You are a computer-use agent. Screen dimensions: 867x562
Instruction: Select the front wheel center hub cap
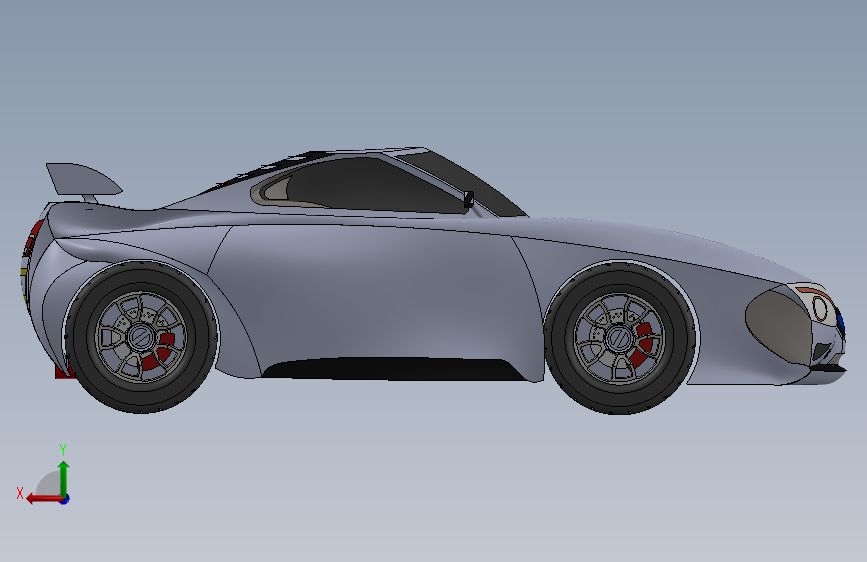pos(619,337)
